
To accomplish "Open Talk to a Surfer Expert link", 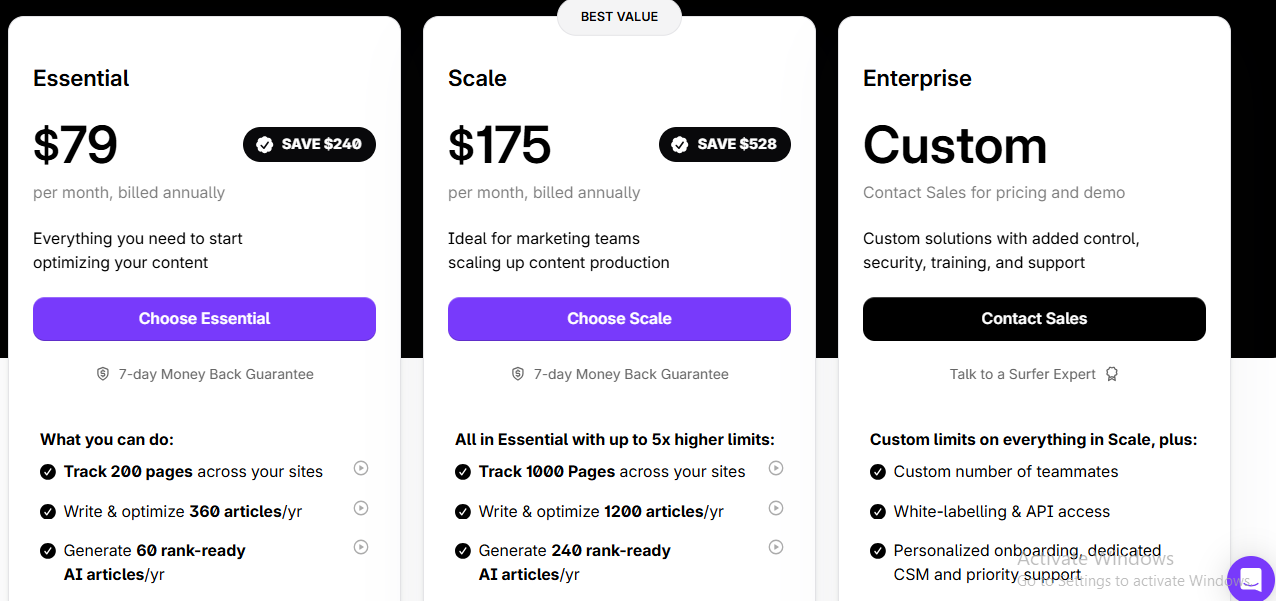I will click(x=1023, y=374).
